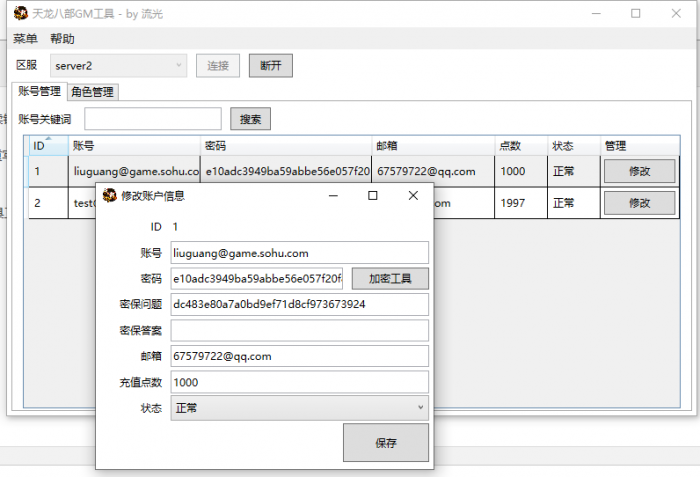This screenshot has height=477, width=700.
Task: Click the 密保问题 field
Action: pos(300,304)
